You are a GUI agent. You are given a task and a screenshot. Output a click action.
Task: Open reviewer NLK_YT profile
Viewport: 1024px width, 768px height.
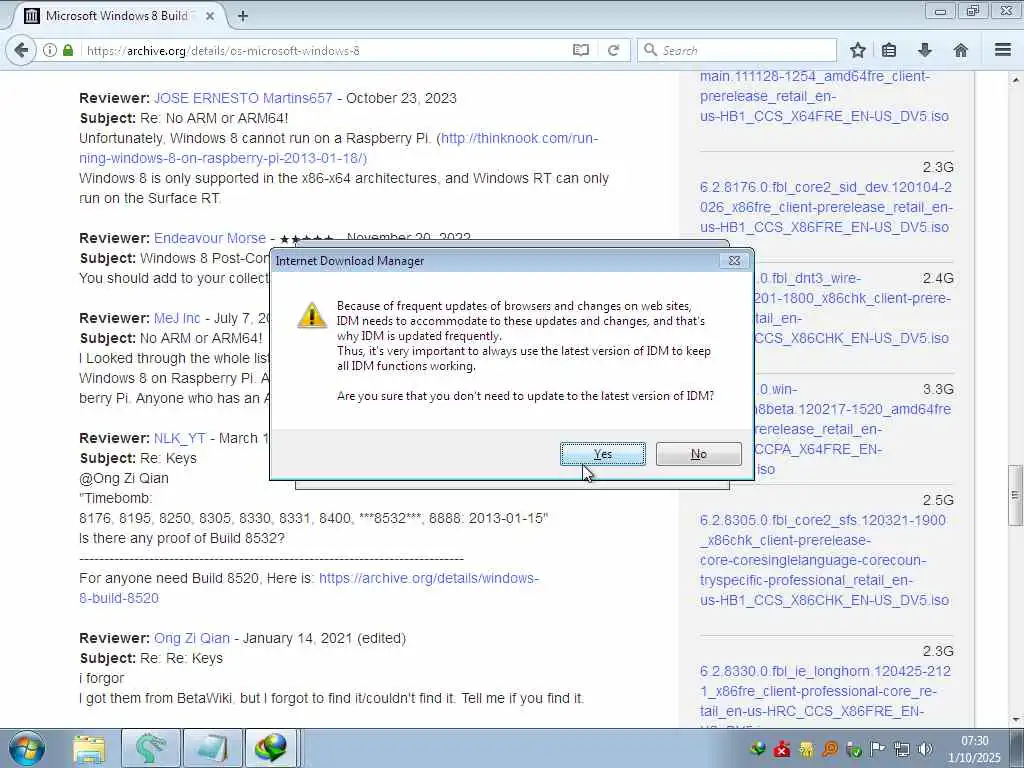click(x=180, y=438)
